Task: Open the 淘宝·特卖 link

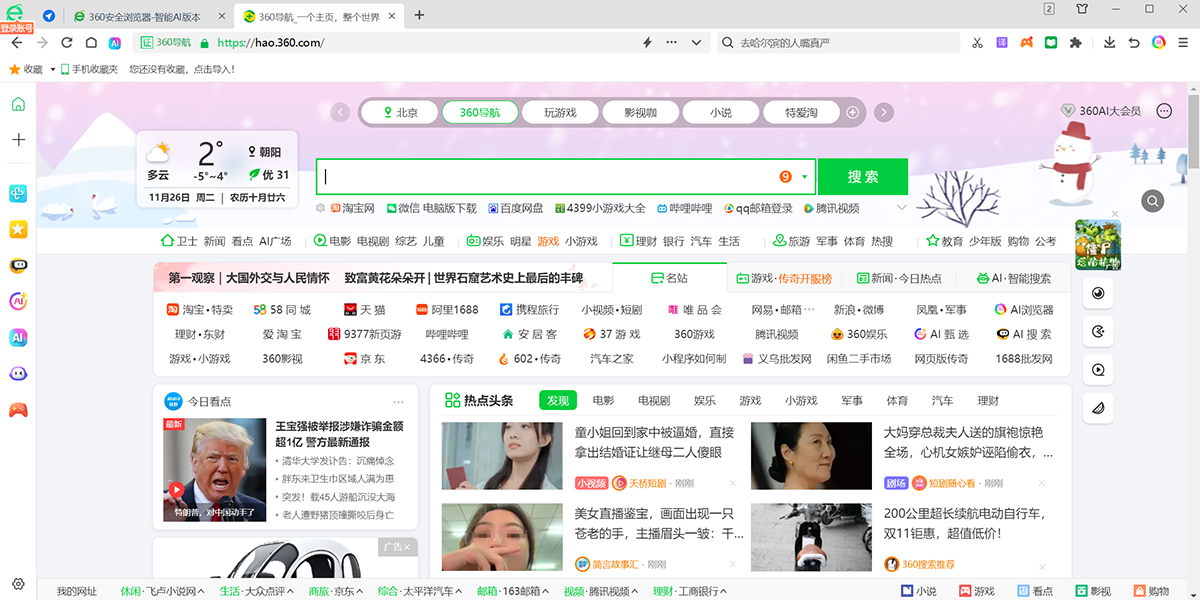Action: [x=200, y=310]
